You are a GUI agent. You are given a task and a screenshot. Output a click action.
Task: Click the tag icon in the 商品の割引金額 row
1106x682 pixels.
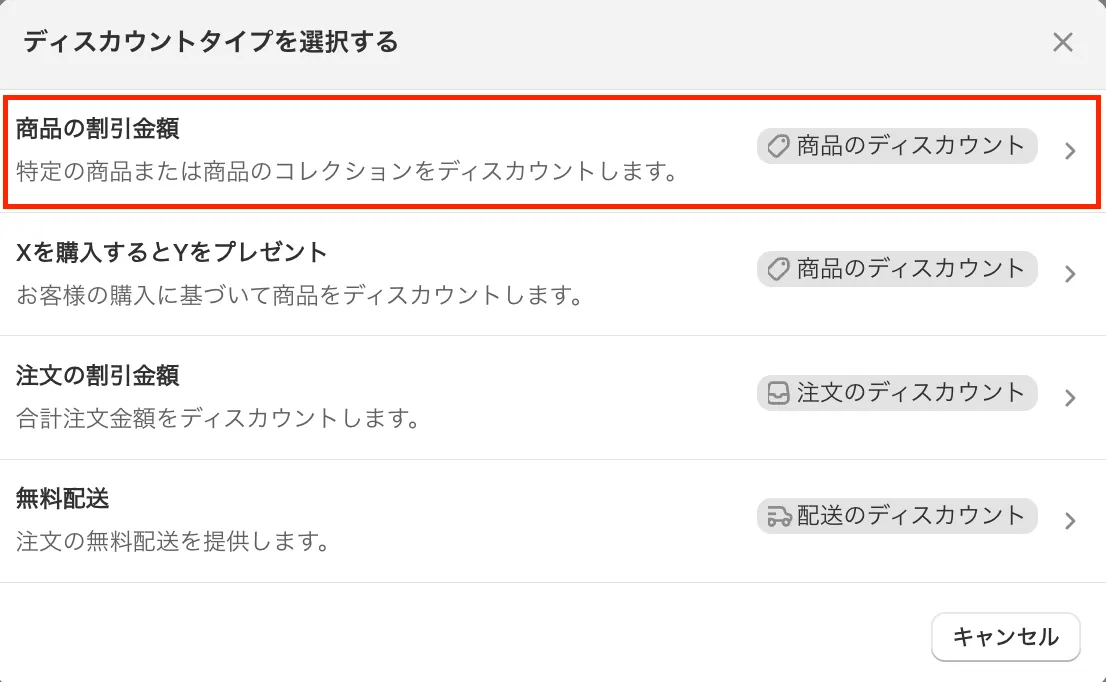point(778,147)
